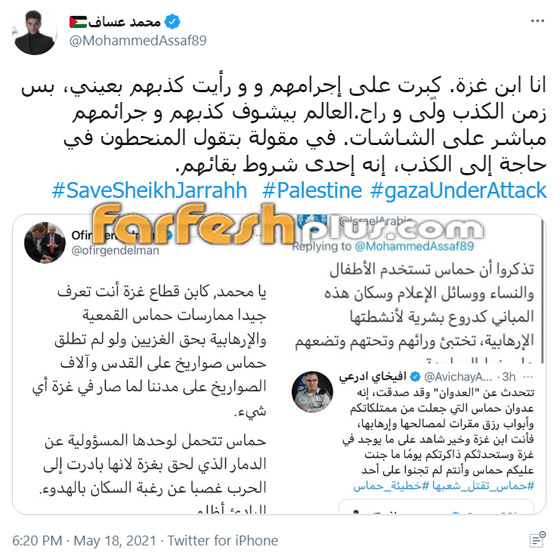Open the #خطيئة_حماس hashtag
The image size is (560, 559).
coord(391,486)
